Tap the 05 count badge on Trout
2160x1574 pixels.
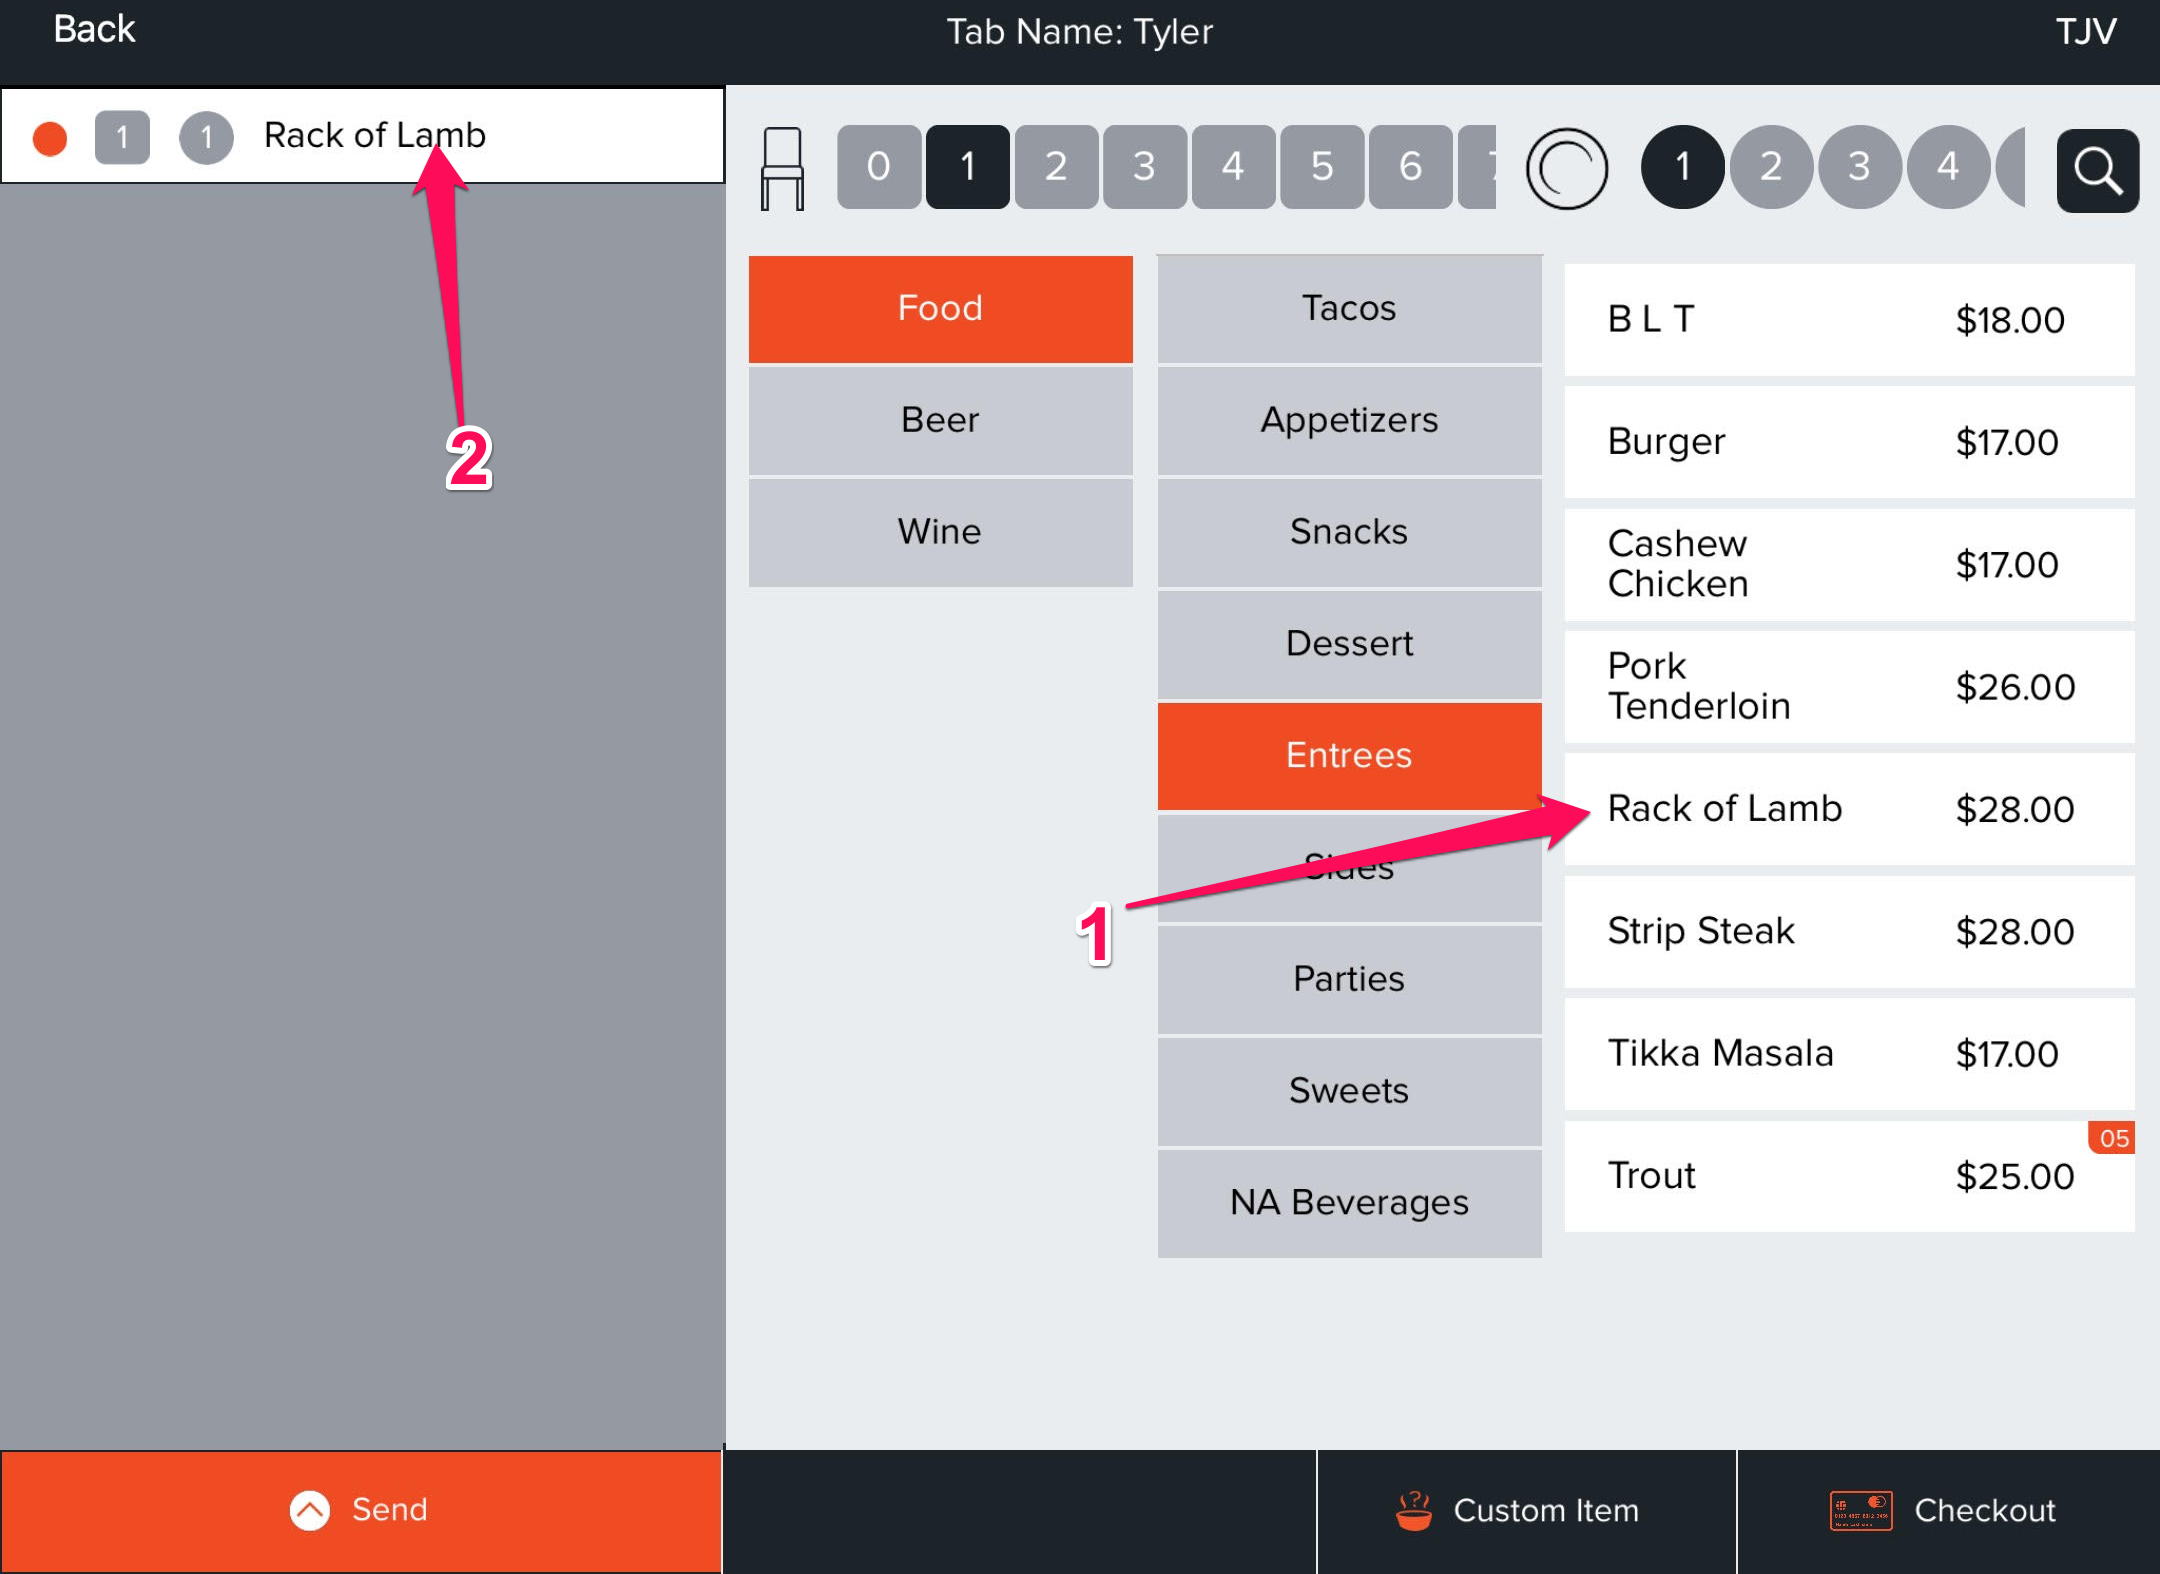tap(2113, 1138)
